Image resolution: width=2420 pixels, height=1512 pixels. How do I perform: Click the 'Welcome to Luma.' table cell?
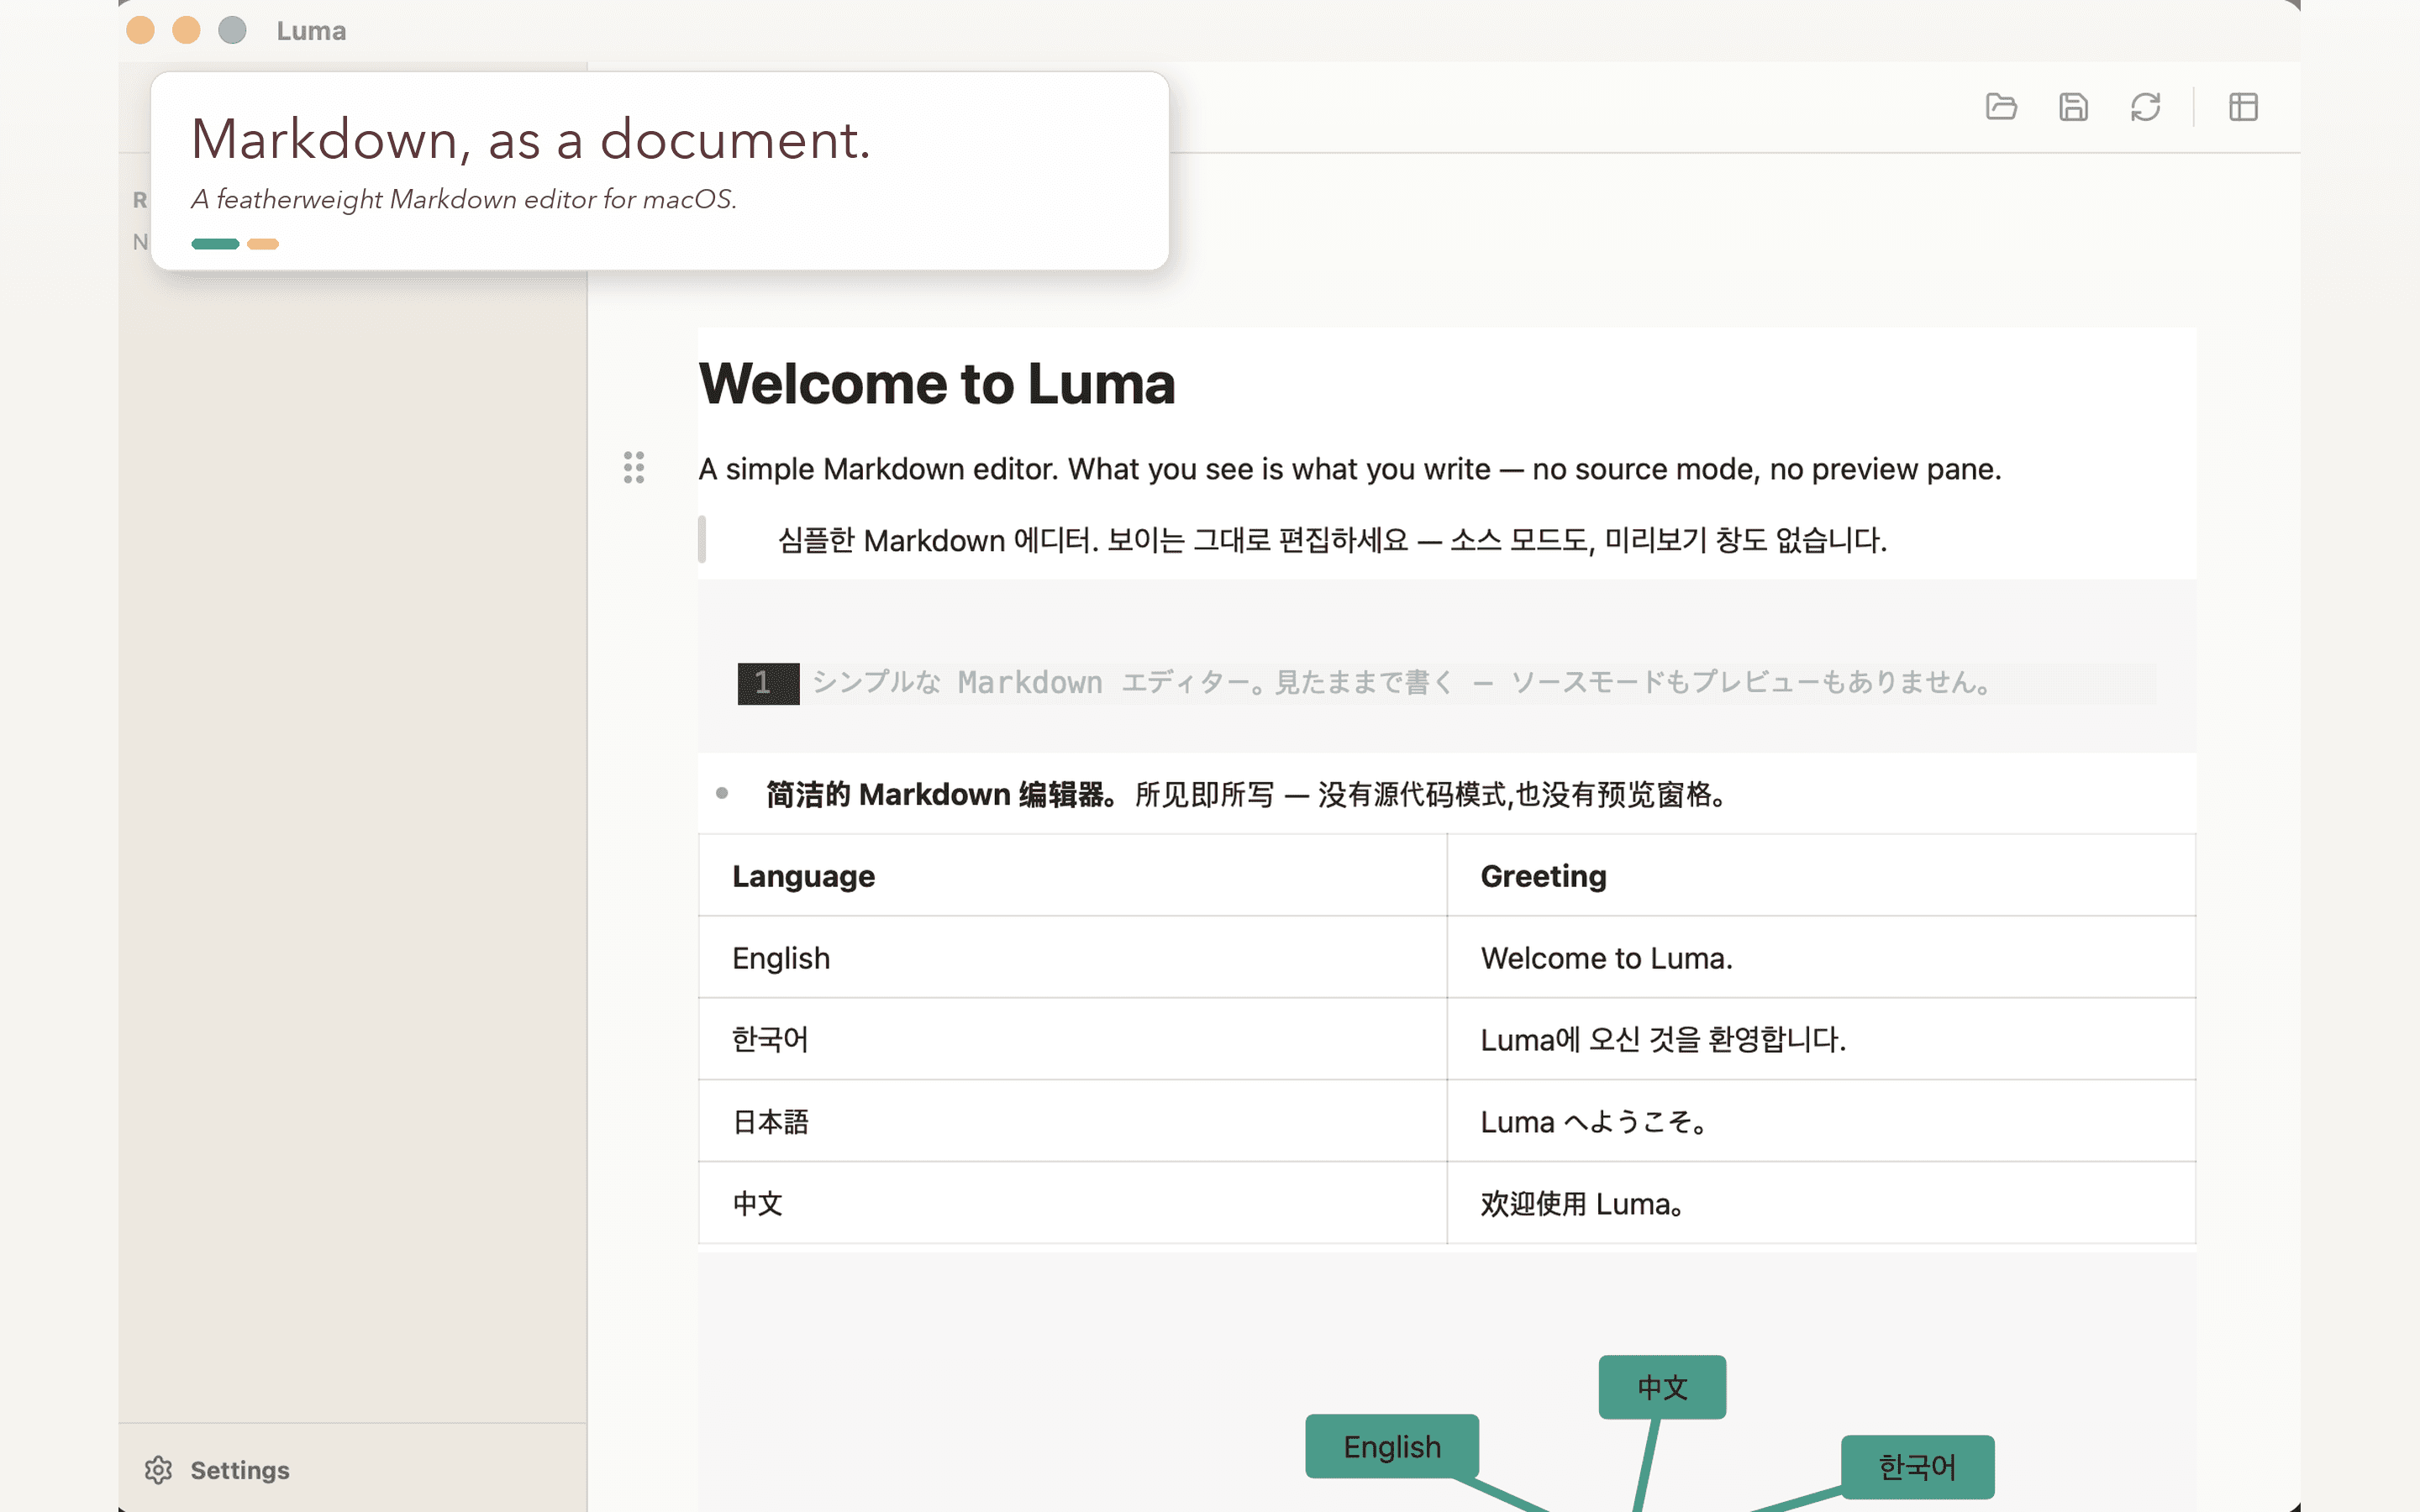1821,957
